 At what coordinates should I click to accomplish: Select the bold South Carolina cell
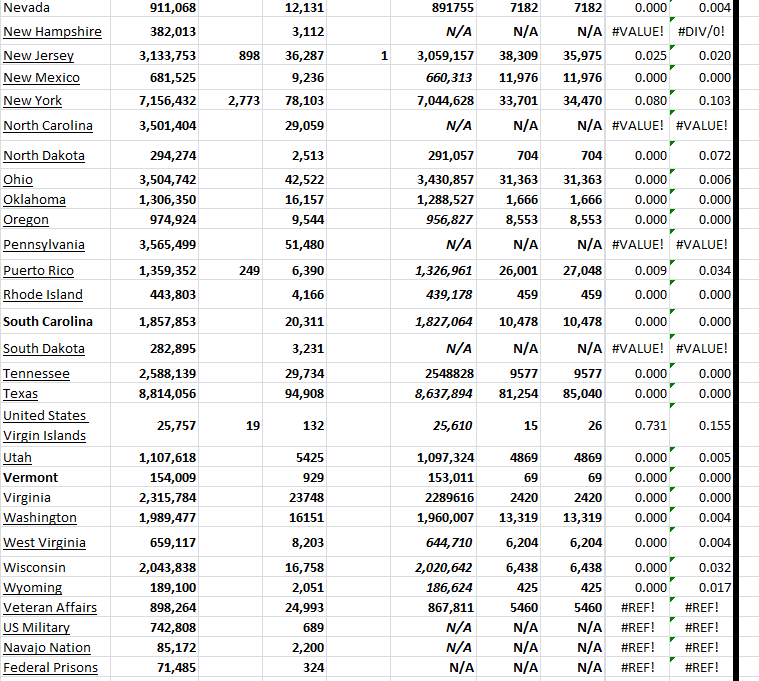[x=48, y=322]
